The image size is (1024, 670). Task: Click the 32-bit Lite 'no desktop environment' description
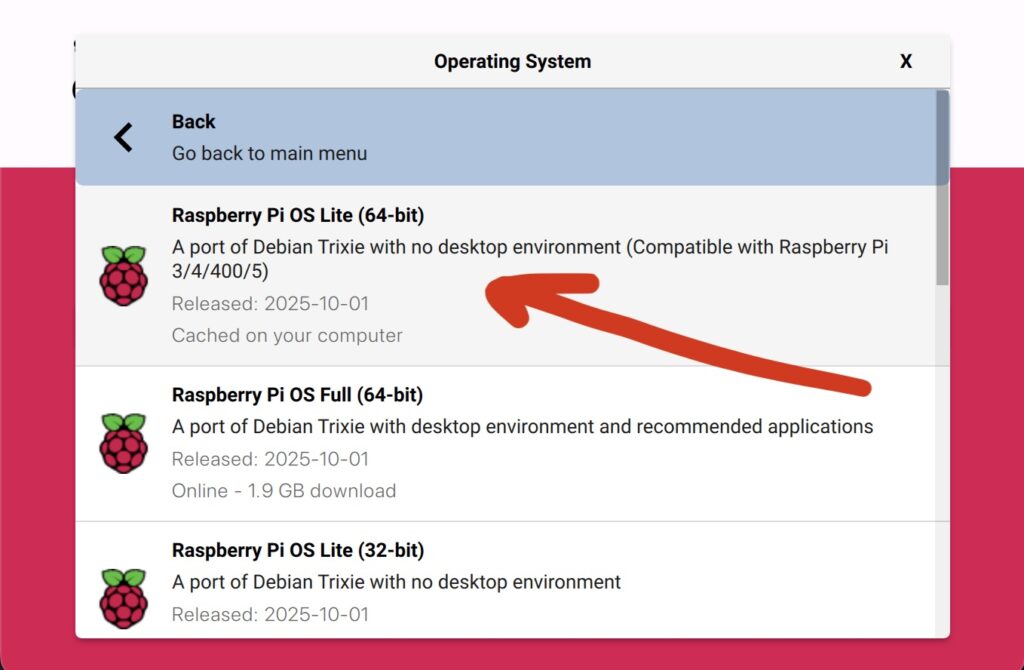396,582
